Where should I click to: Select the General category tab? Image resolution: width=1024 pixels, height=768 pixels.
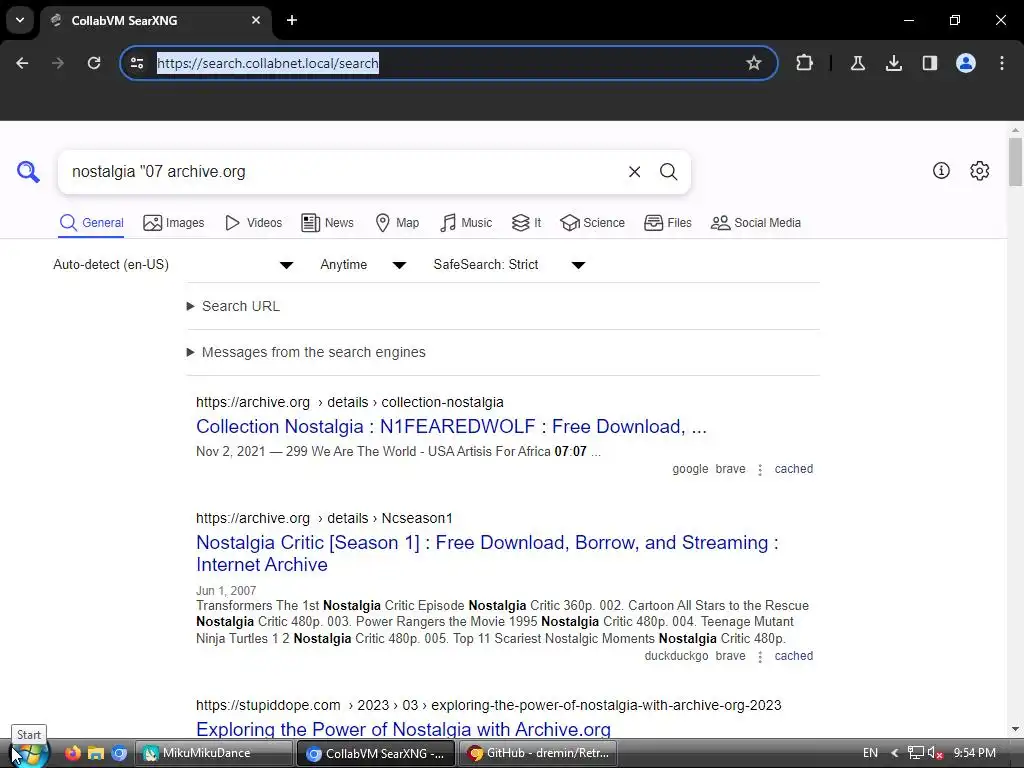[91, 223]
